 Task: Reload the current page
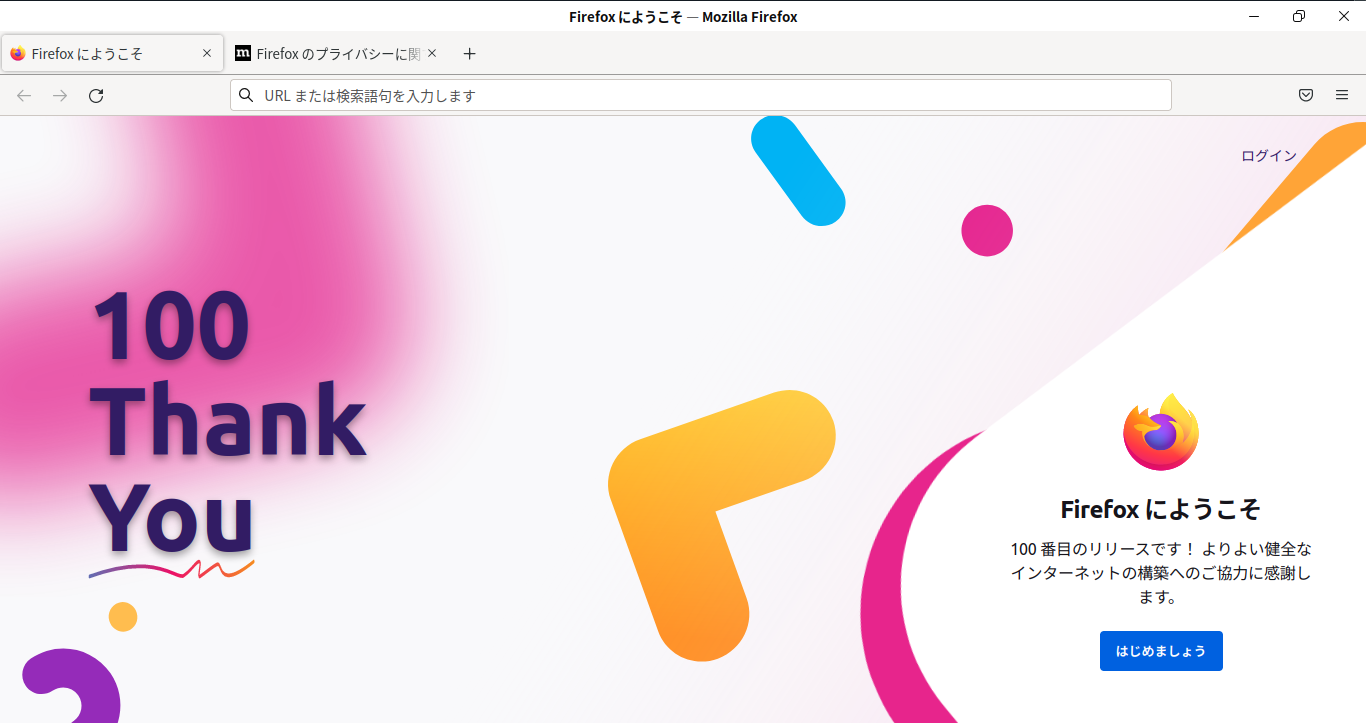click(96, 96)
